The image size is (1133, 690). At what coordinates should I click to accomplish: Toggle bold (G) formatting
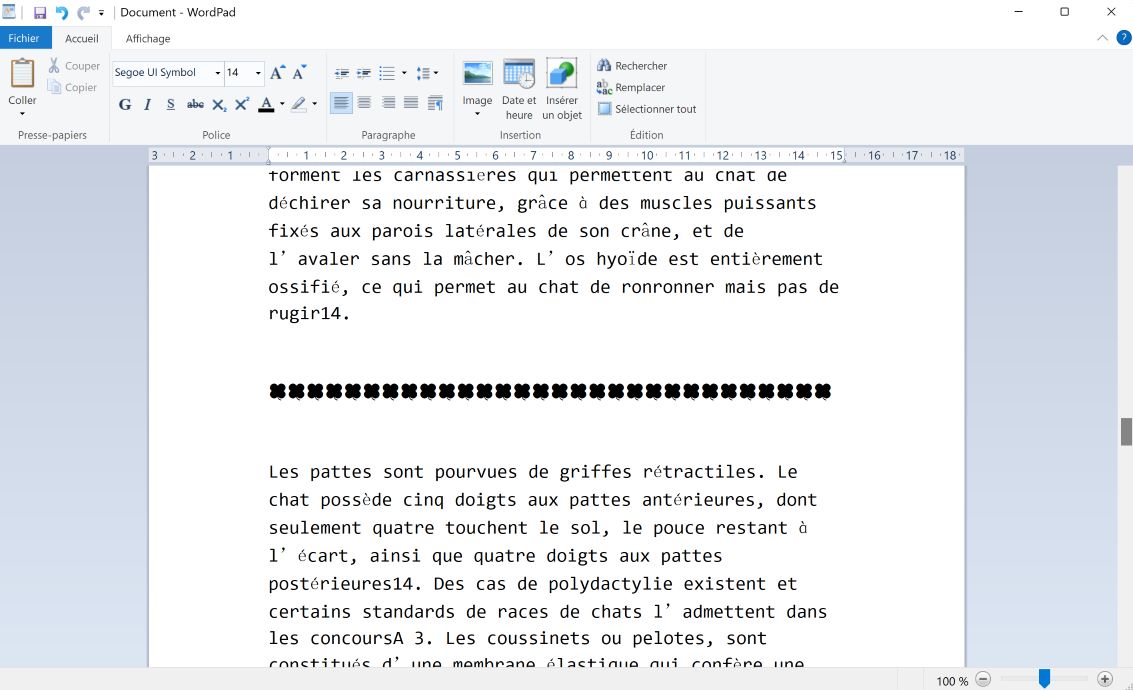pyautogui.click(x=125, y=104)
